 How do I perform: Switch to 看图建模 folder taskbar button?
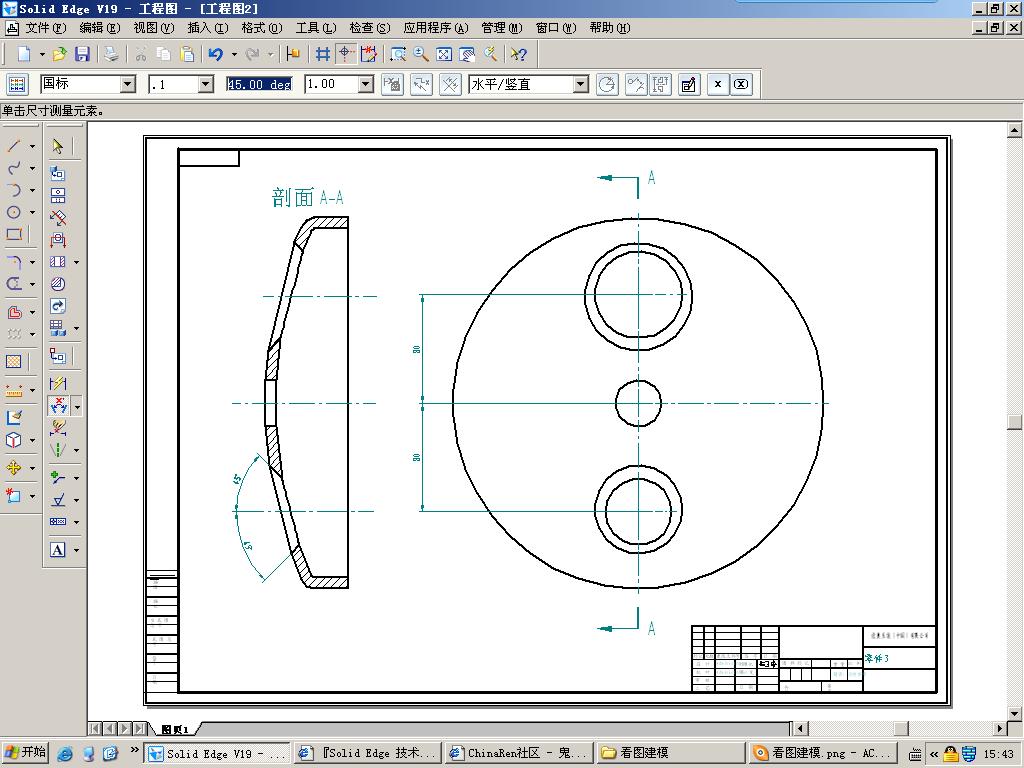point(670,753)
